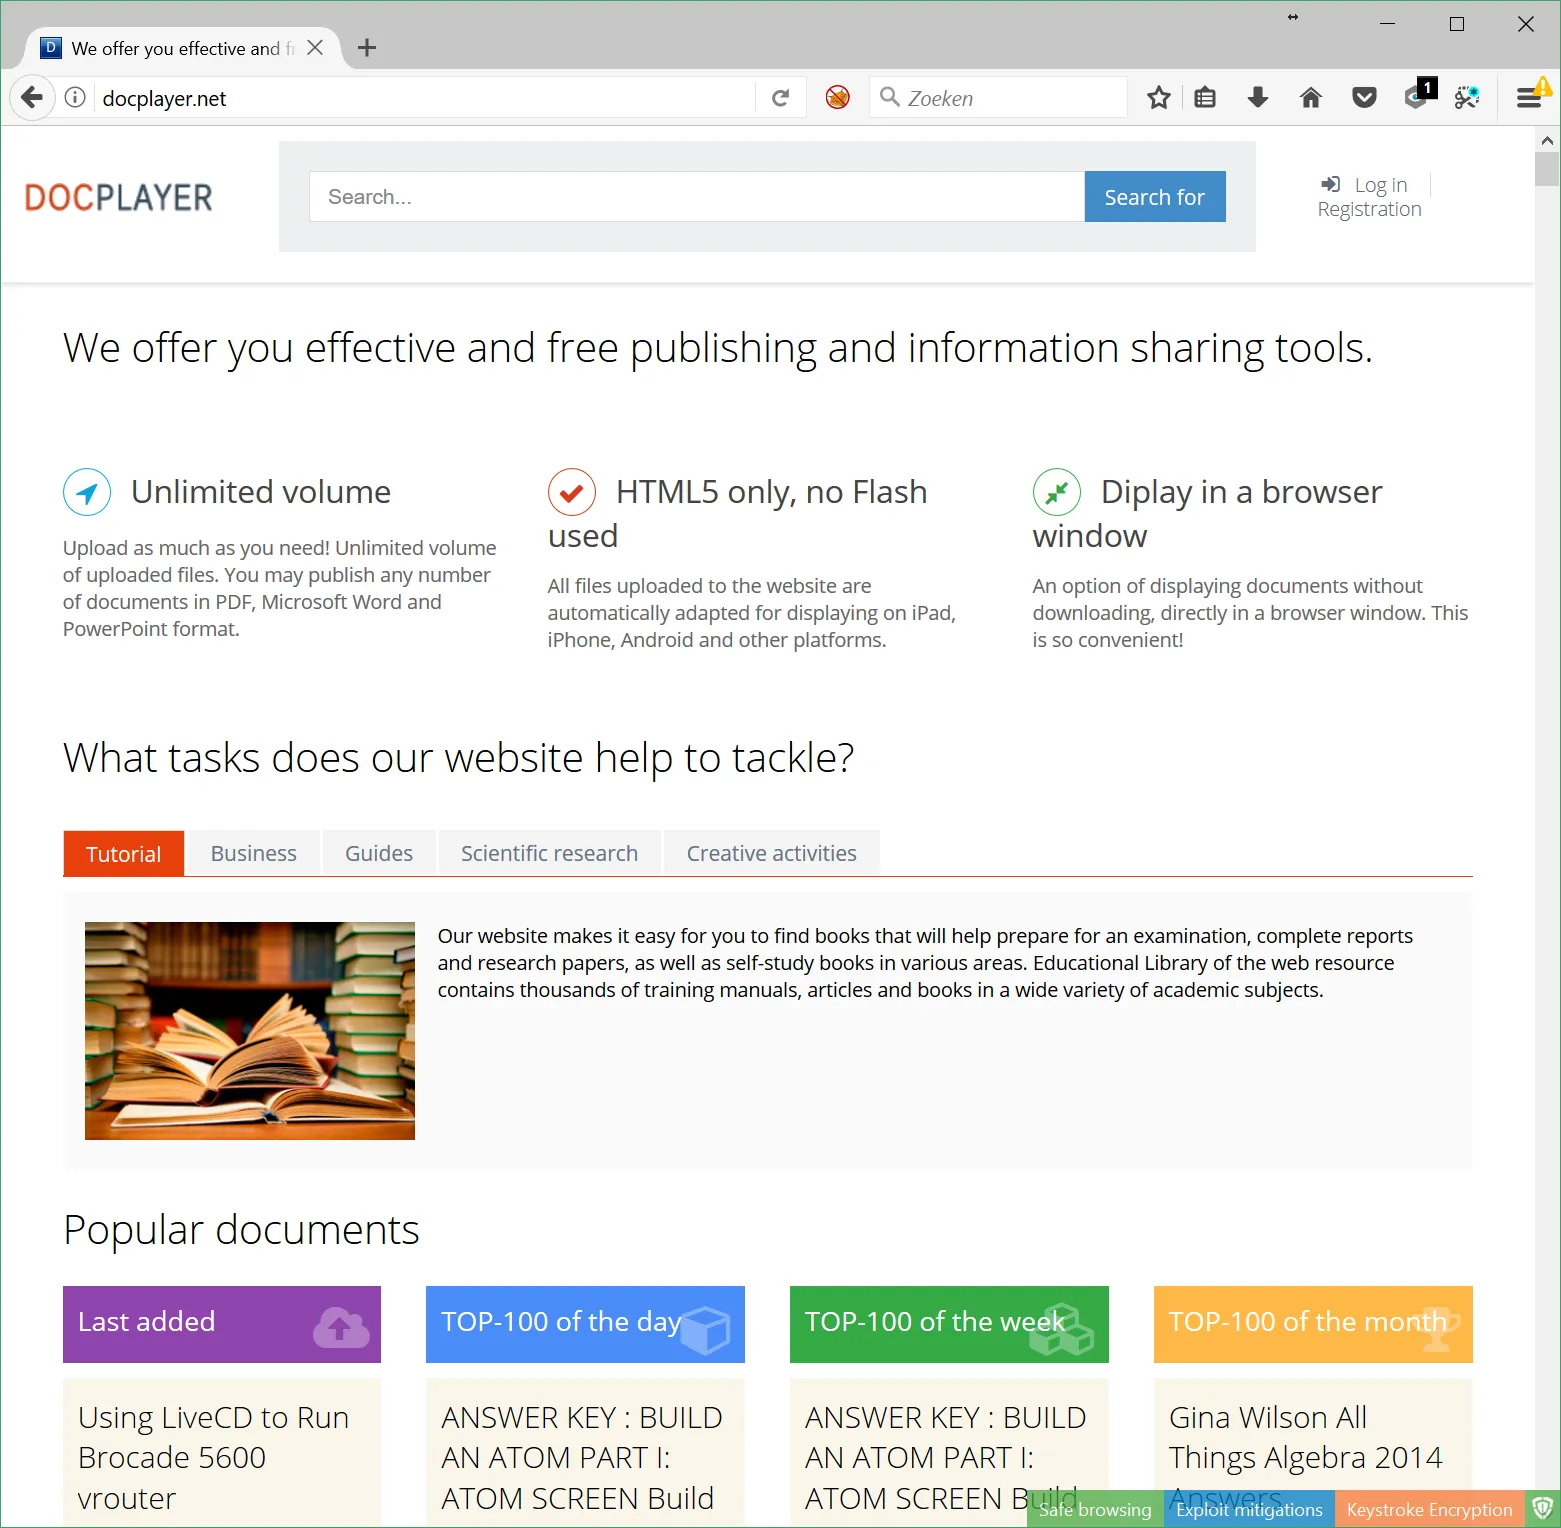Image resolution: width=1561 pixels, height=1528 pixels.
Task: Click the site information icon in the address bar
Action: point(74,97)
